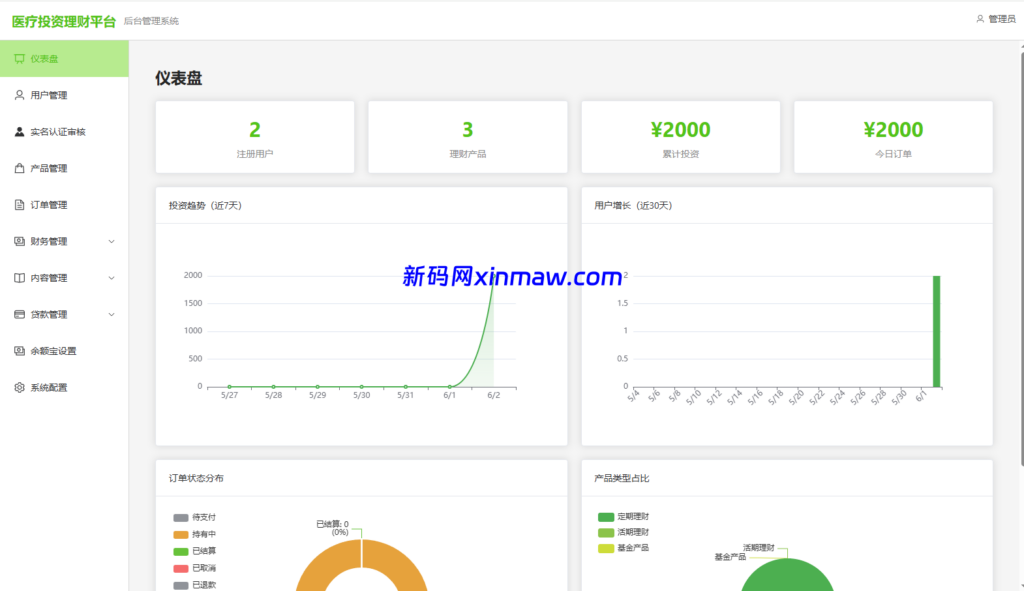Open the 订单管理 menu item
Image resolution: width=1024 pixels, height=591 pixels.
coord(64,205)
